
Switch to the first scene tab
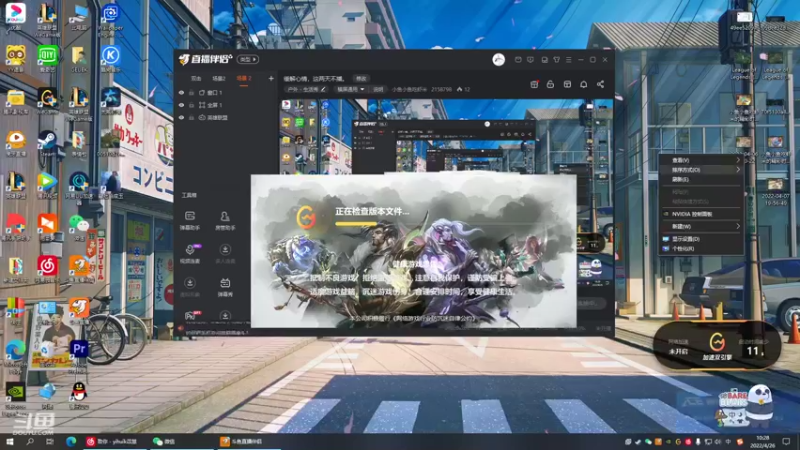[196, 79]
